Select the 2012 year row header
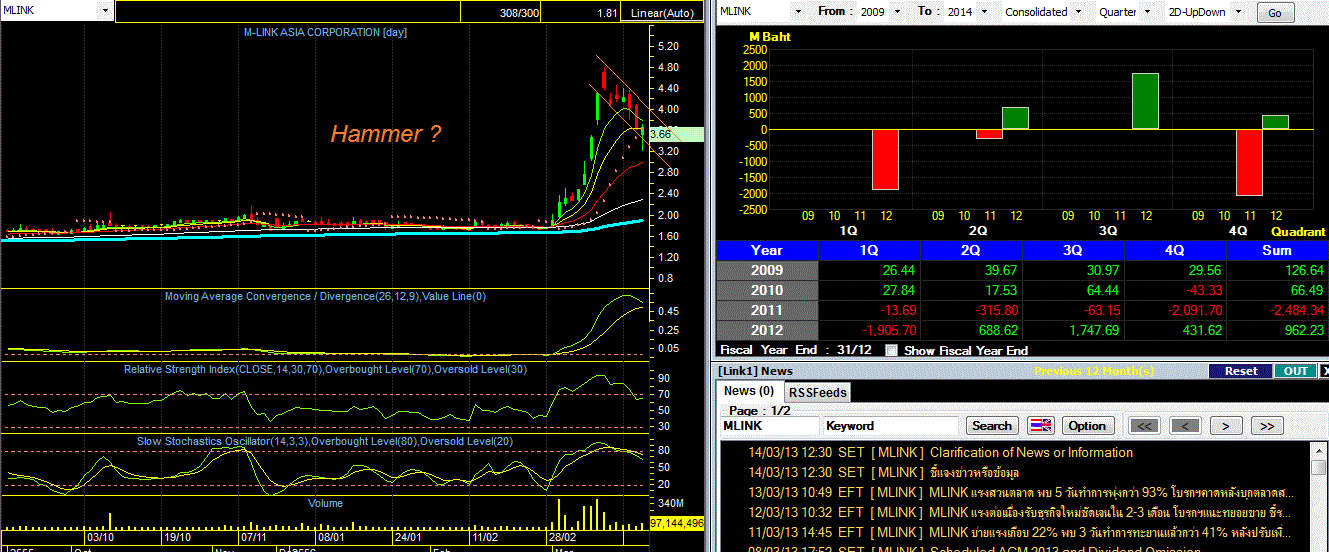 pyautogui.click(x=767, y=330)
